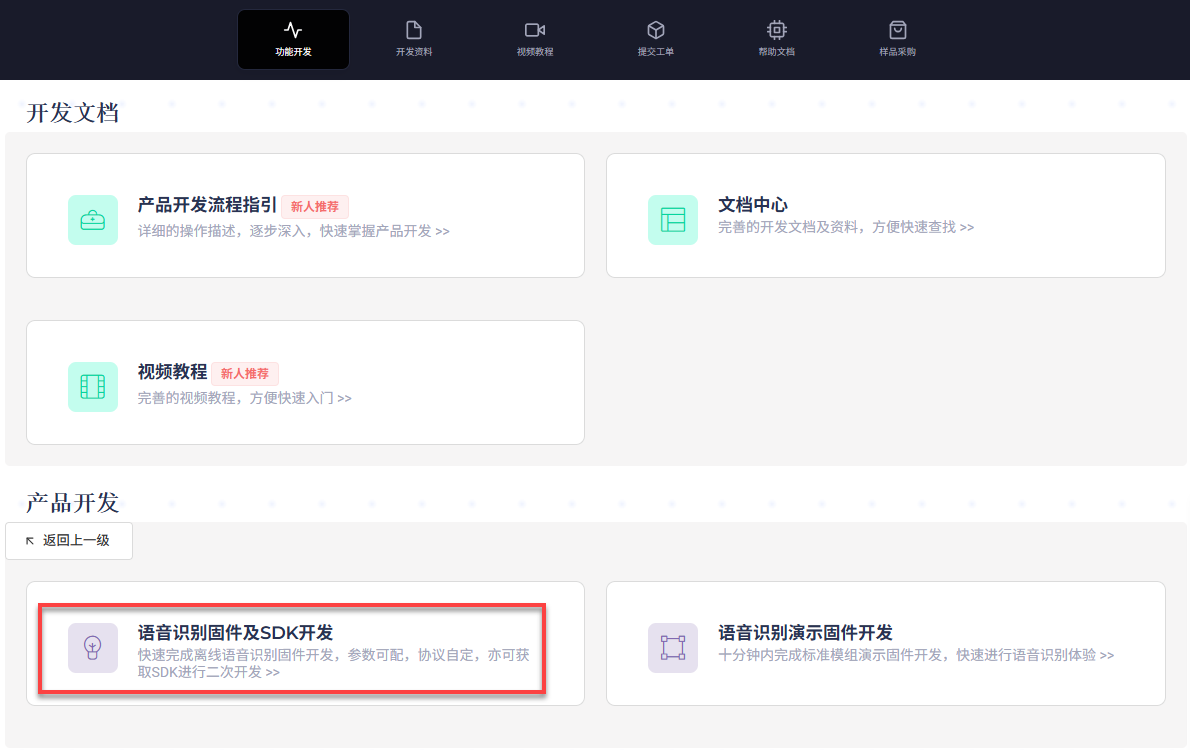Select the 视频教程 title in 开发文档 section

coord(172,372)
